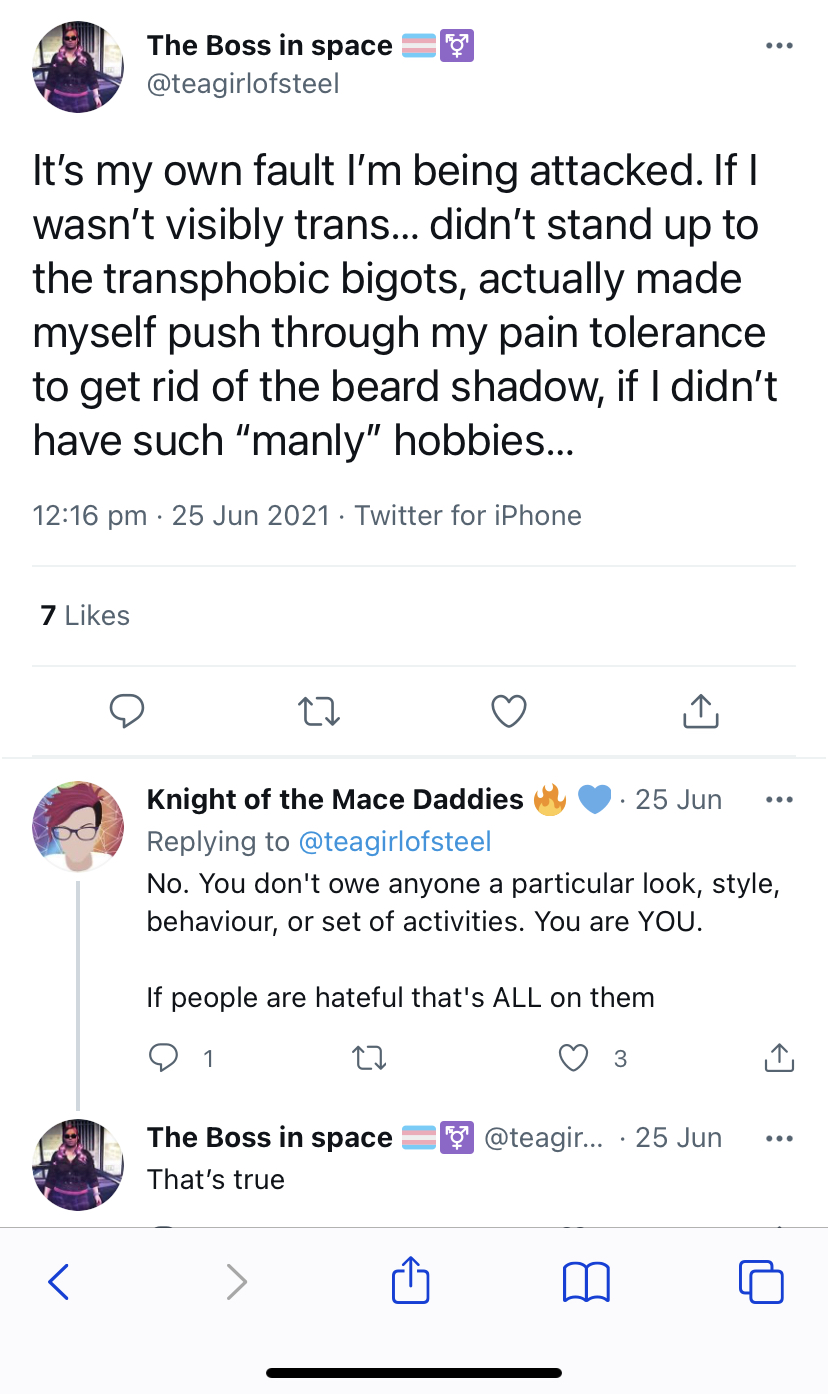Go back with Safari's back arrow
828x1394 pixels.
[59, 1282]
